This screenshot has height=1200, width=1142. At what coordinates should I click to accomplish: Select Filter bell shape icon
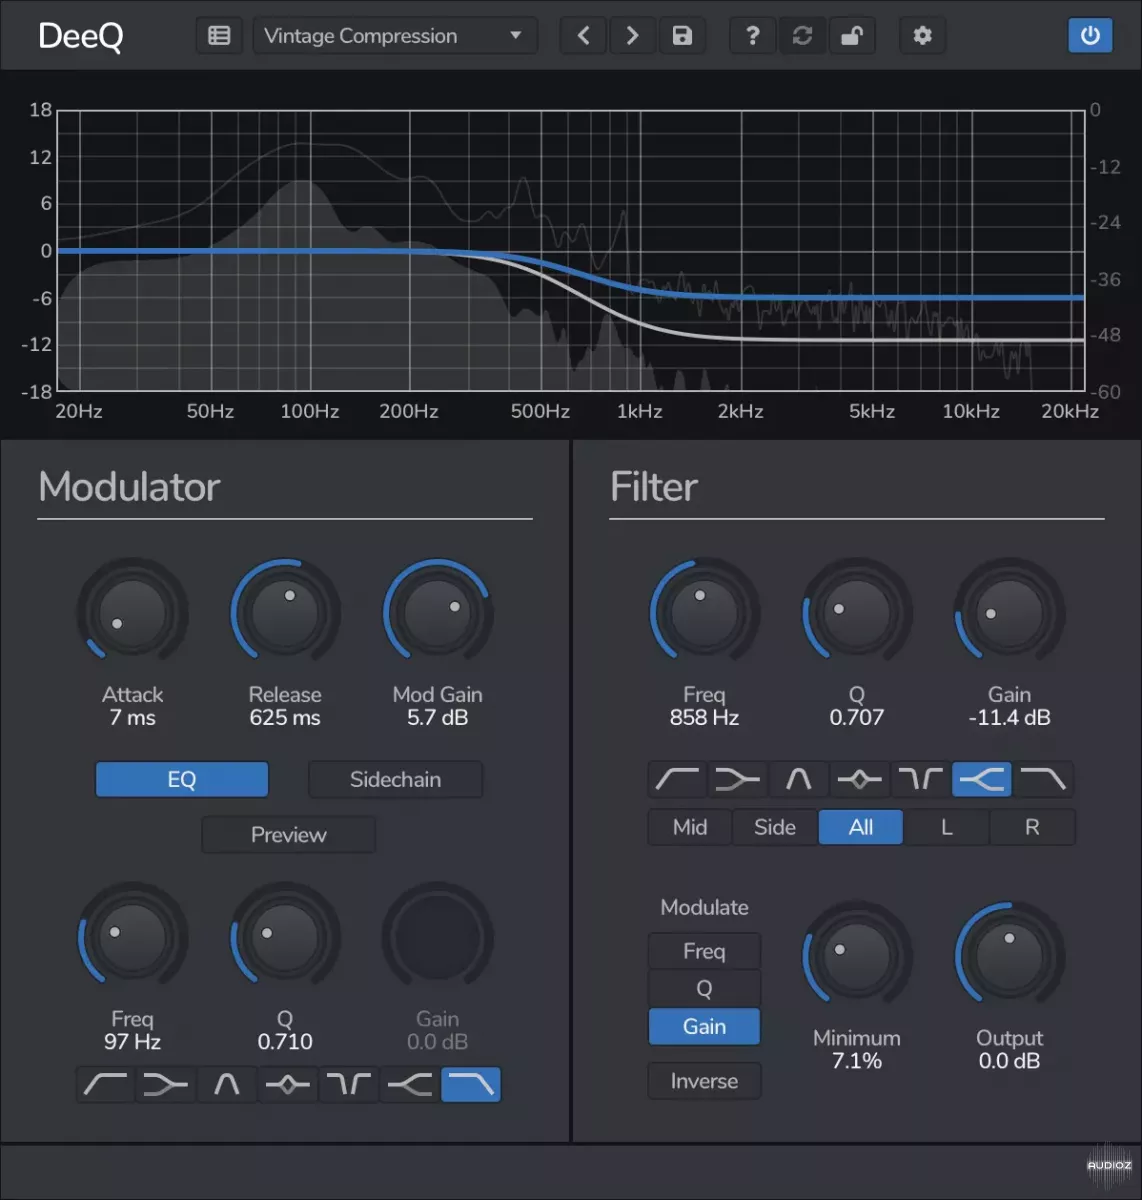(x=860, y=779)
